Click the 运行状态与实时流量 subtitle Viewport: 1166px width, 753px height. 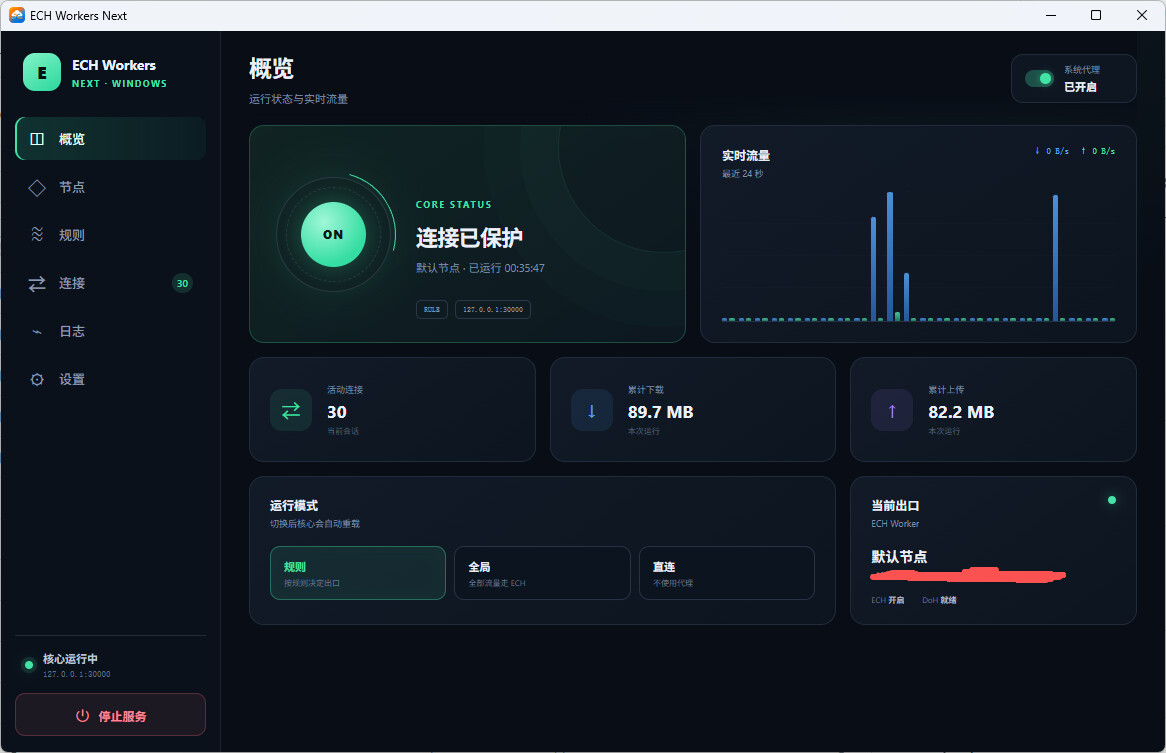(298, 99)
